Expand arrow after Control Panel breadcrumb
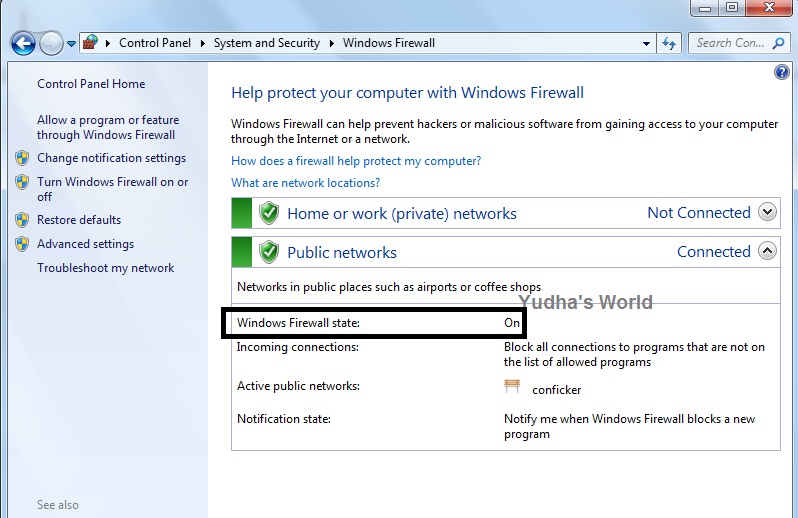The height and width of the screenshot is (518, 798). point(203,43)
